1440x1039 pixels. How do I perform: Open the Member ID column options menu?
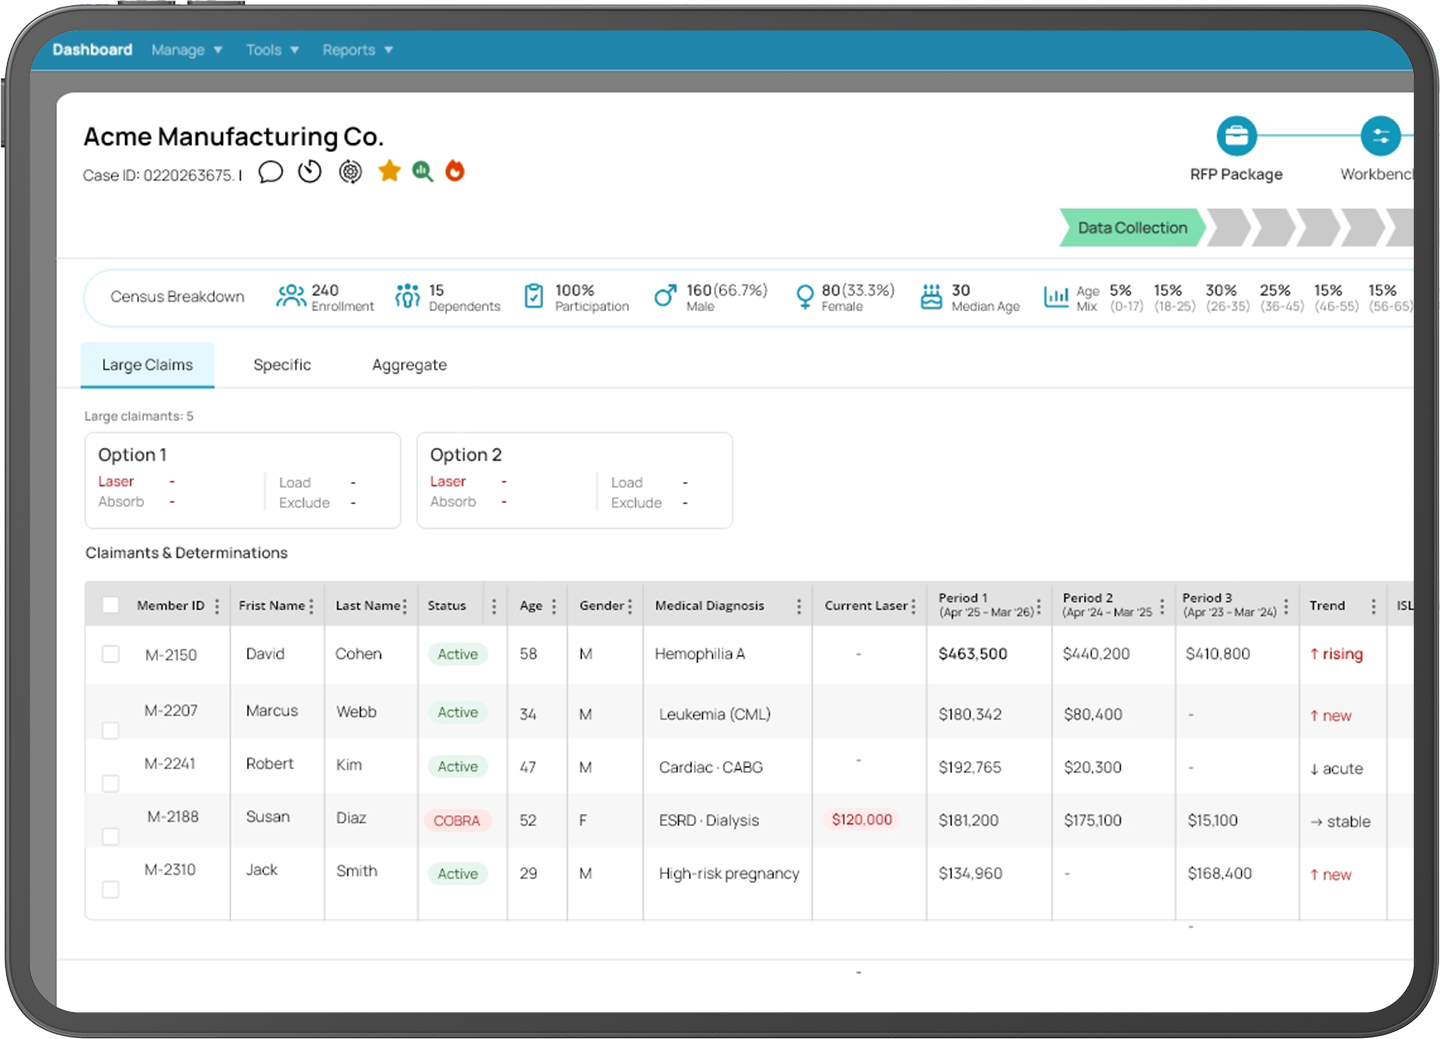217,606
